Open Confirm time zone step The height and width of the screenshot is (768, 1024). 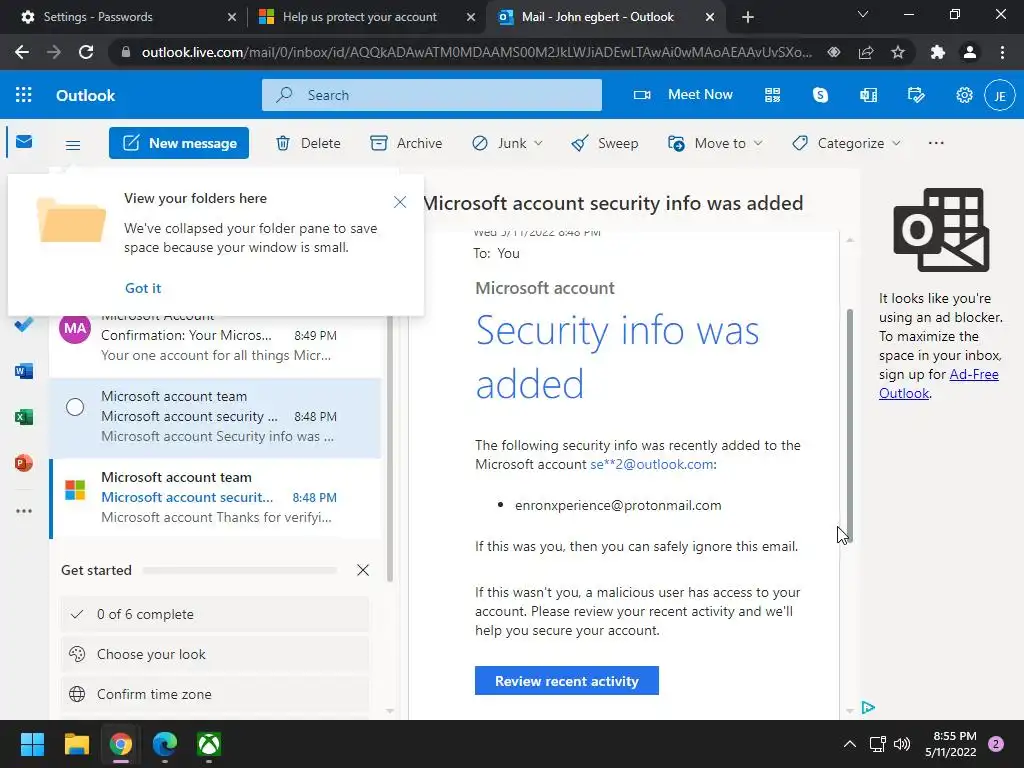[x=215, y=694]
